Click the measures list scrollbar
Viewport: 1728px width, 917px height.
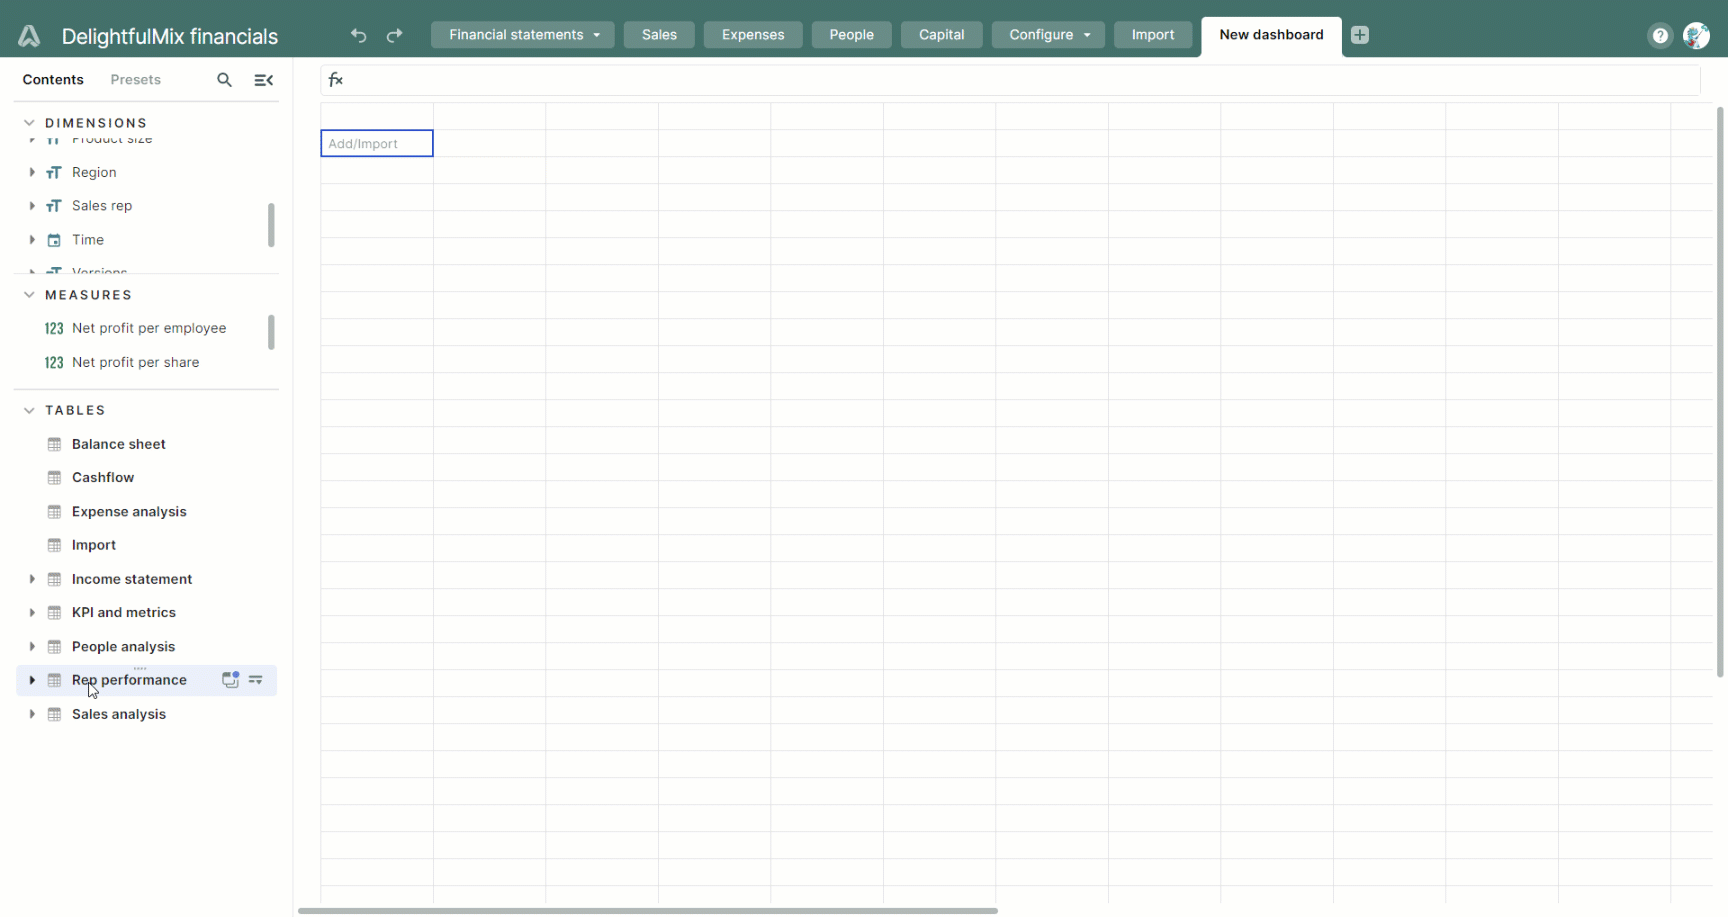pyautogui.click(x=271, y=332)
